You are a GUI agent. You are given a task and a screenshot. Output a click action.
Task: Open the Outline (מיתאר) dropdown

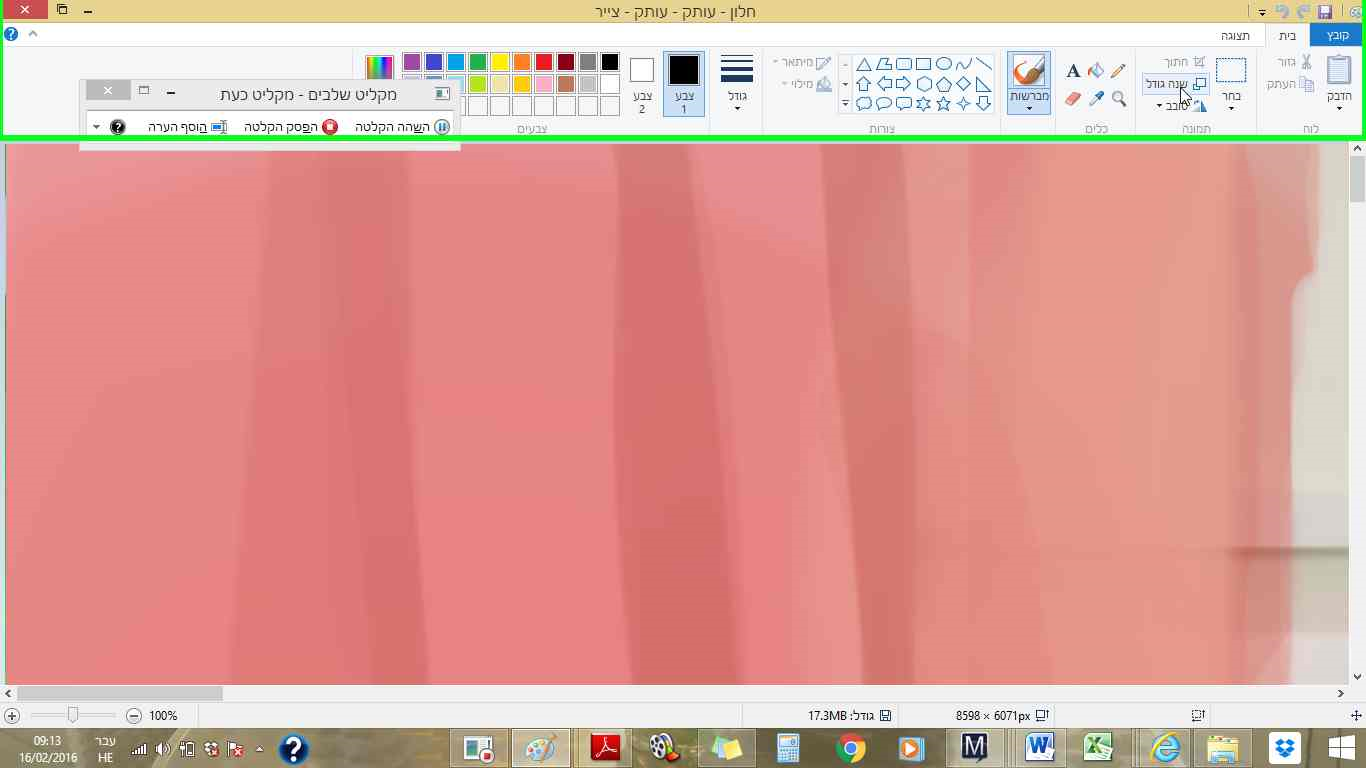coord(802,63)
